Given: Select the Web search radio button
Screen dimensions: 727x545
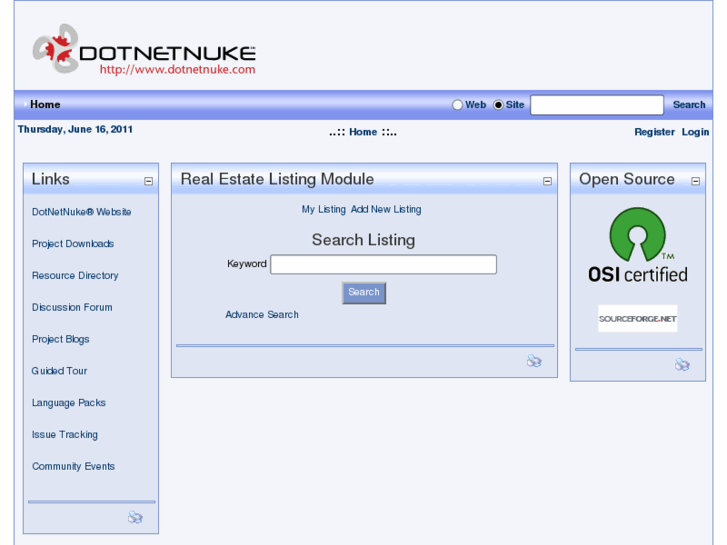Looking at the screenshot, I should (457, 105).
